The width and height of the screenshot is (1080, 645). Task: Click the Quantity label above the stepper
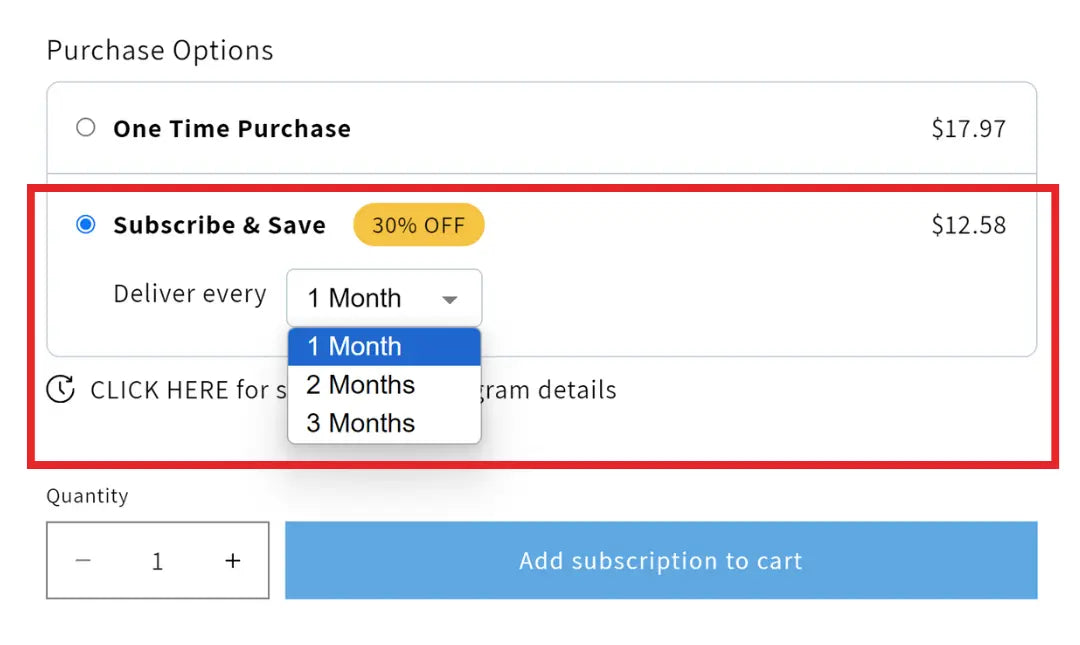coord(87,496)
